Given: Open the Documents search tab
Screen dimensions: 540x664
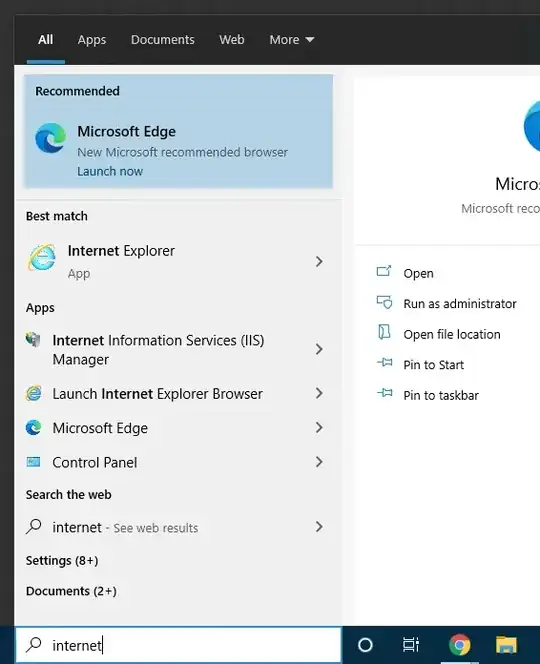Looking at the screenshot, I should pos(163,40).
